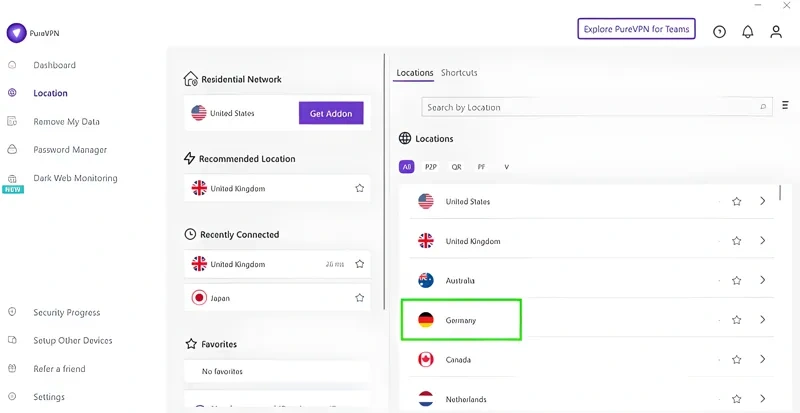This screenshot has width=800, height=413.
Task: Click the Australia flag icon
Action: (x=426, y=280)
